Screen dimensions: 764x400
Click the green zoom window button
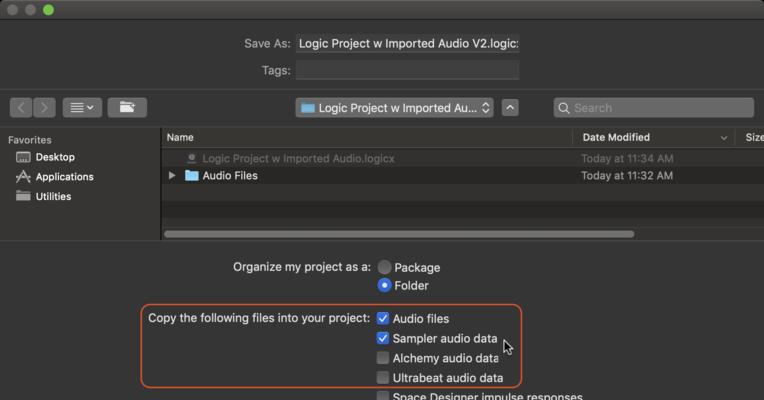click(48, 10)
